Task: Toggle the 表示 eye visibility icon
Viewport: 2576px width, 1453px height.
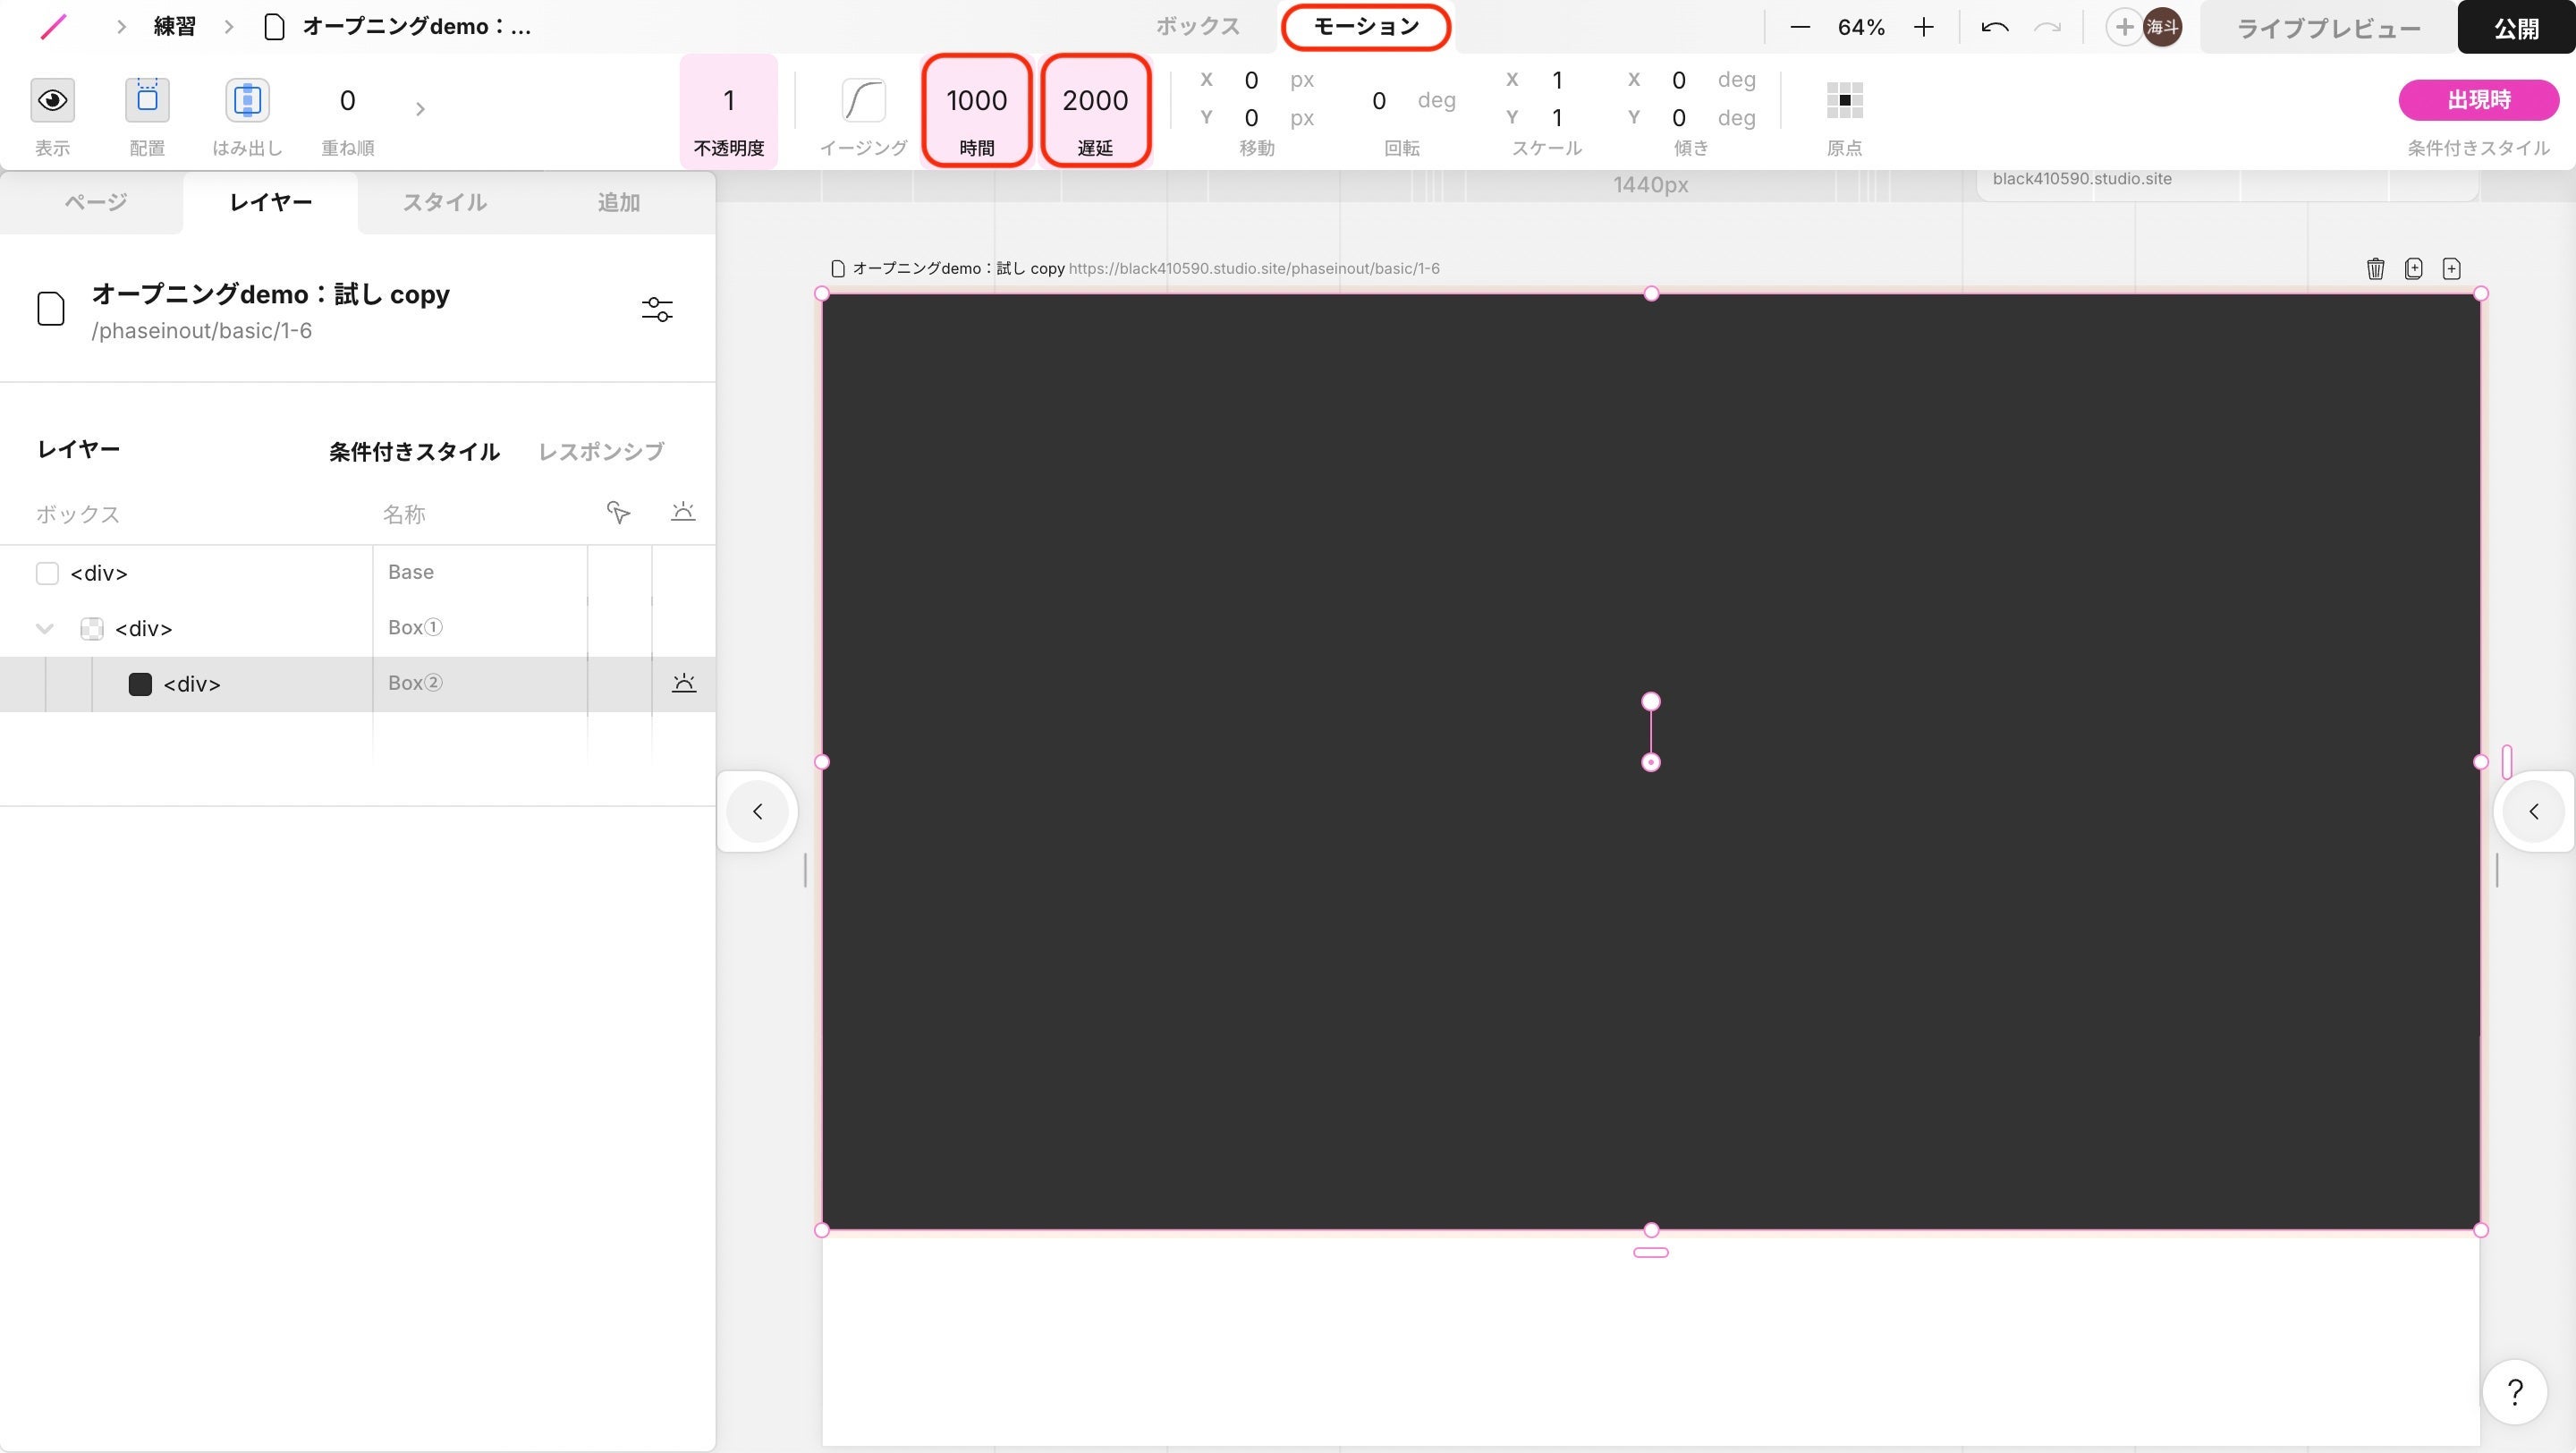Action: (52, 100)
